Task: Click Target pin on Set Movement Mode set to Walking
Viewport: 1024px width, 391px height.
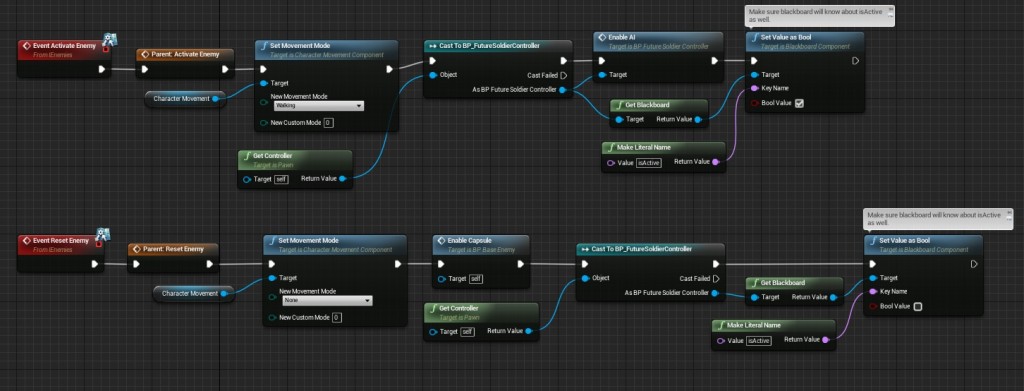Action: click(x=263, y=83)
